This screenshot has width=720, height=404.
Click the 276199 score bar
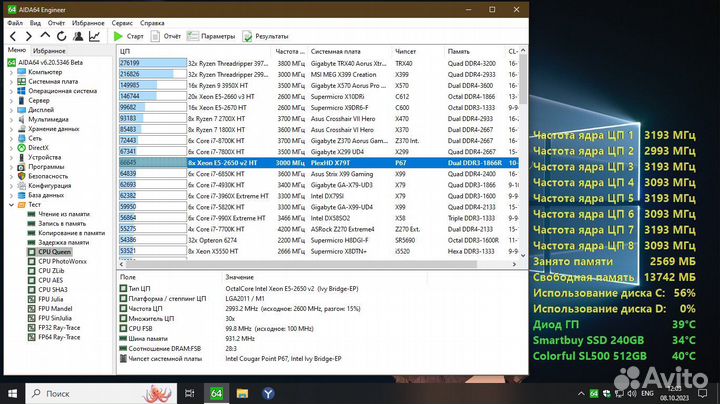pyautogui.click(x=153, y=63)
